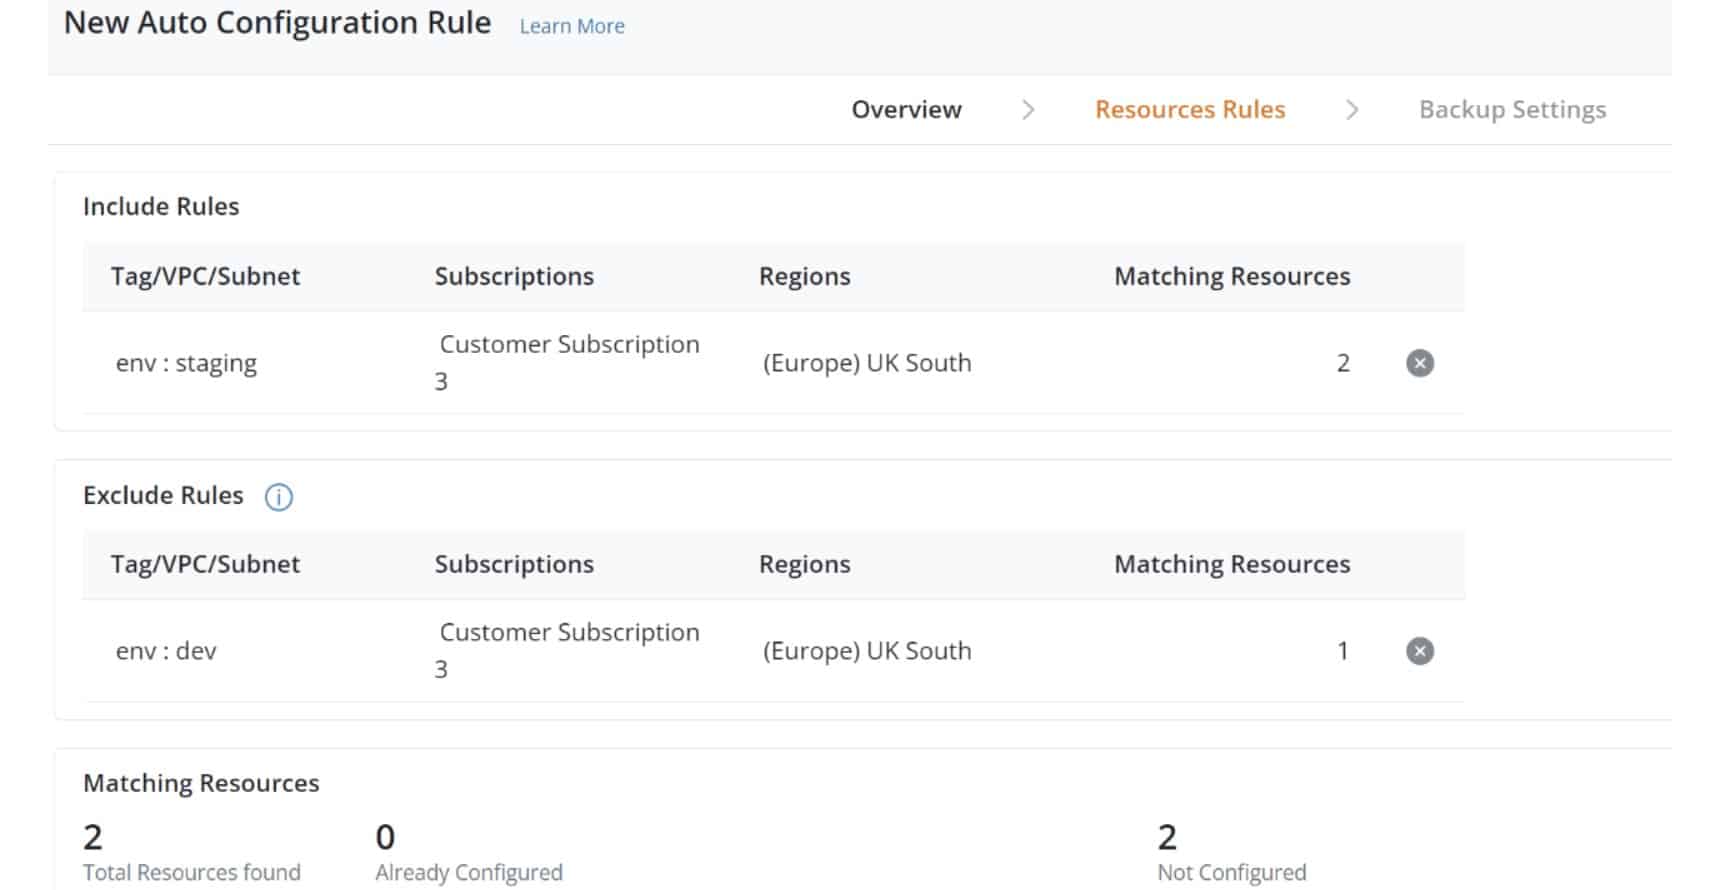Click Tag/VPC/Subnet header in Include Rules
The image size is (1721, 890).
[x=205, y=277]
